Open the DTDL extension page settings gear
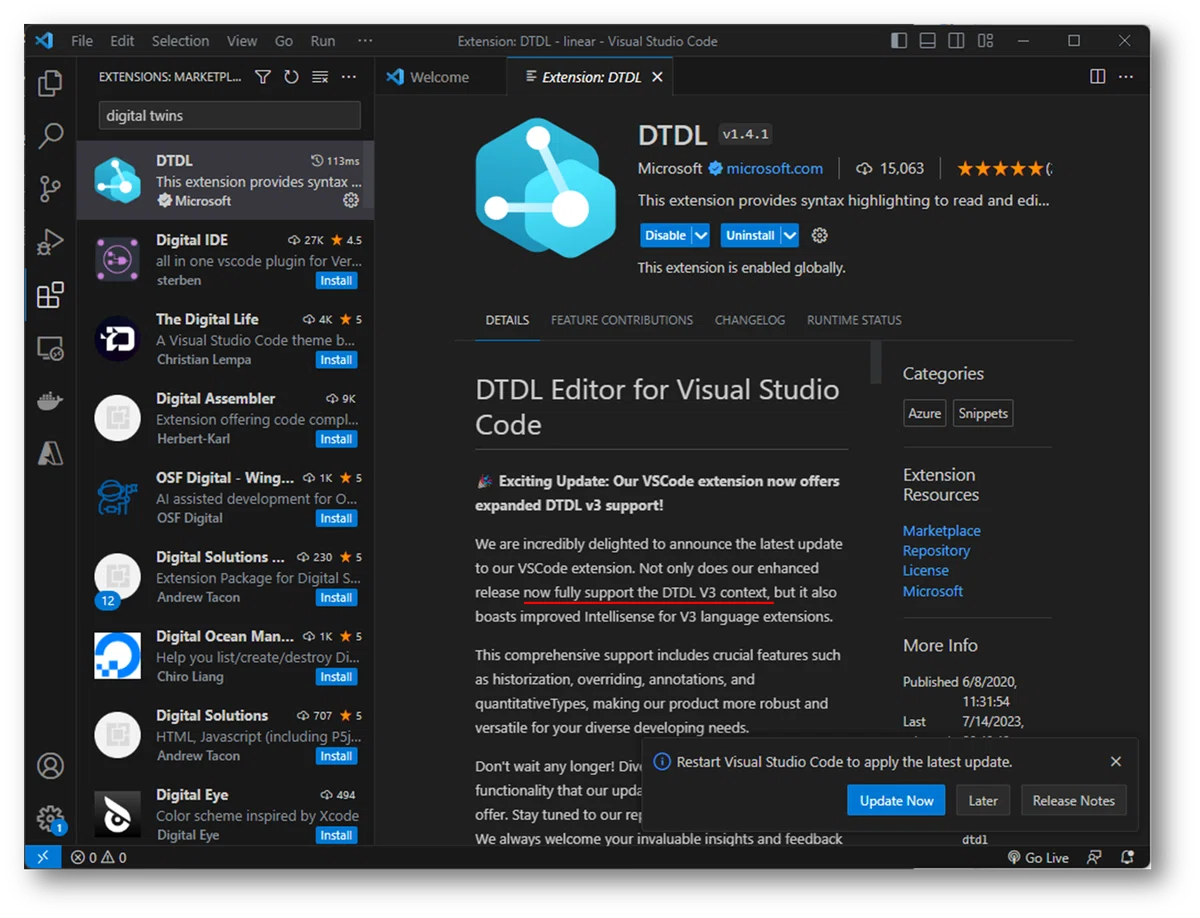Image resolution: width=1200 pixels, height=918 pixels. 820,235
